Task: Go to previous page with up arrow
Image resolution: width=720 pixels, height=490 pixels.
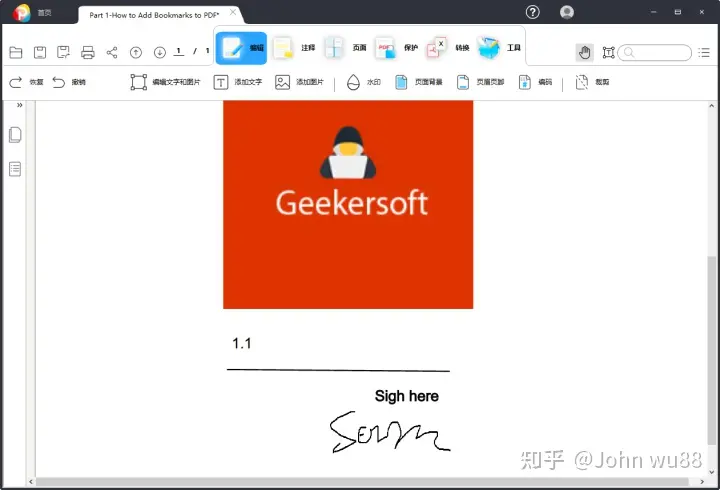Action: [x=136, y=52]
